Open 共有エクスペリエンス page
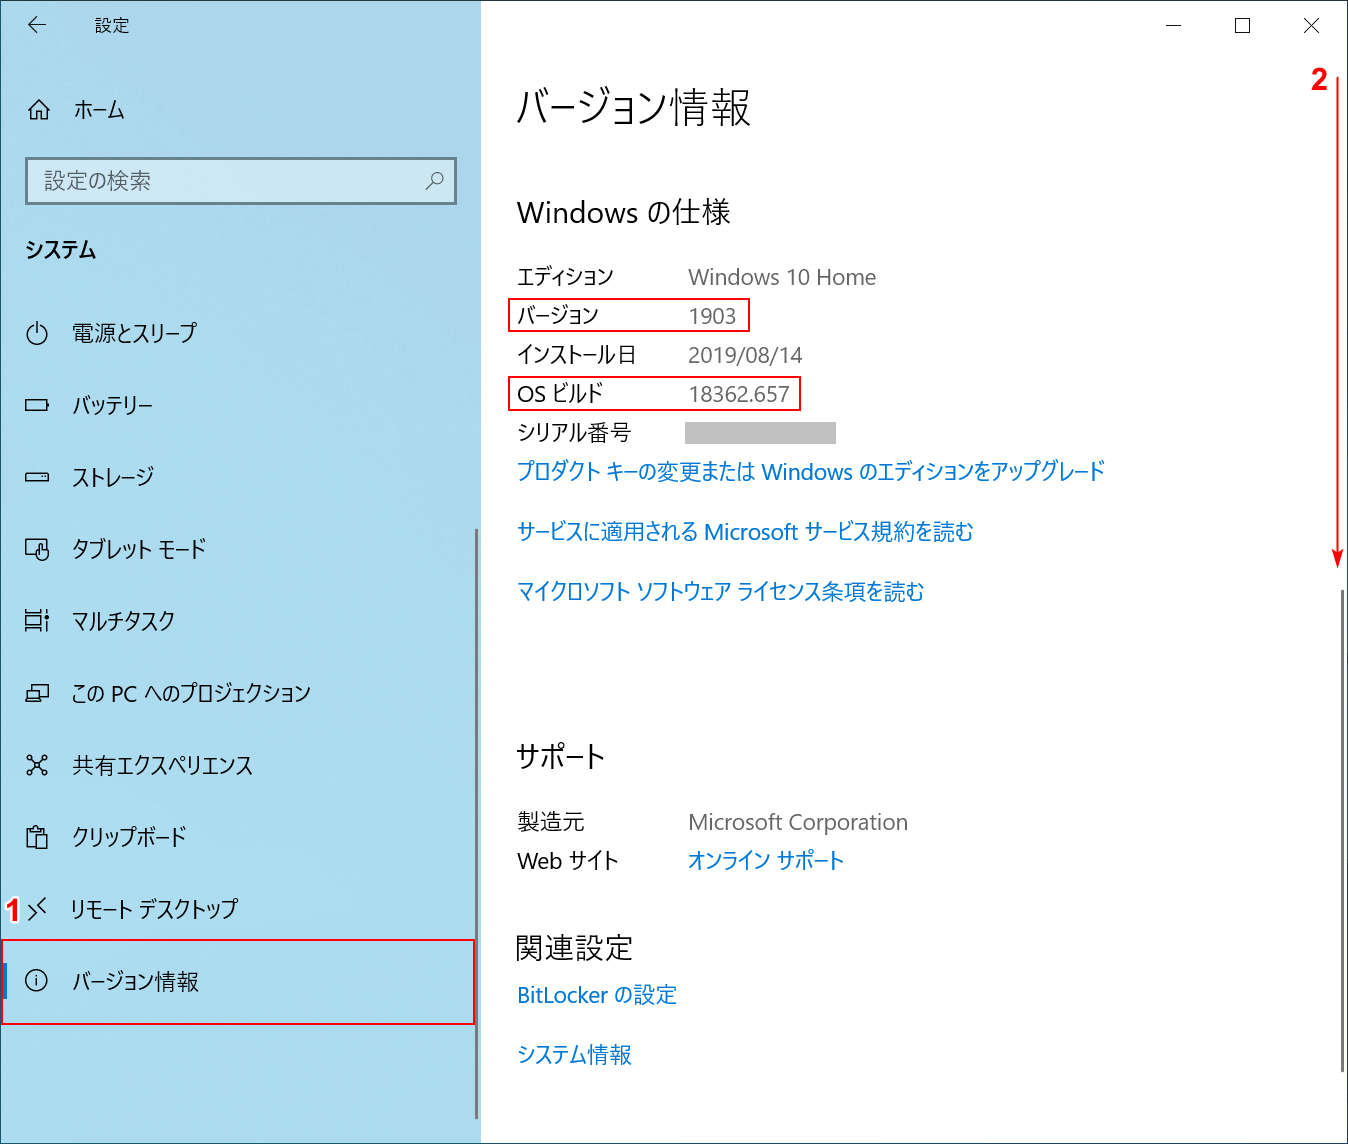The image size is (1348, 1144). point(162,765)
